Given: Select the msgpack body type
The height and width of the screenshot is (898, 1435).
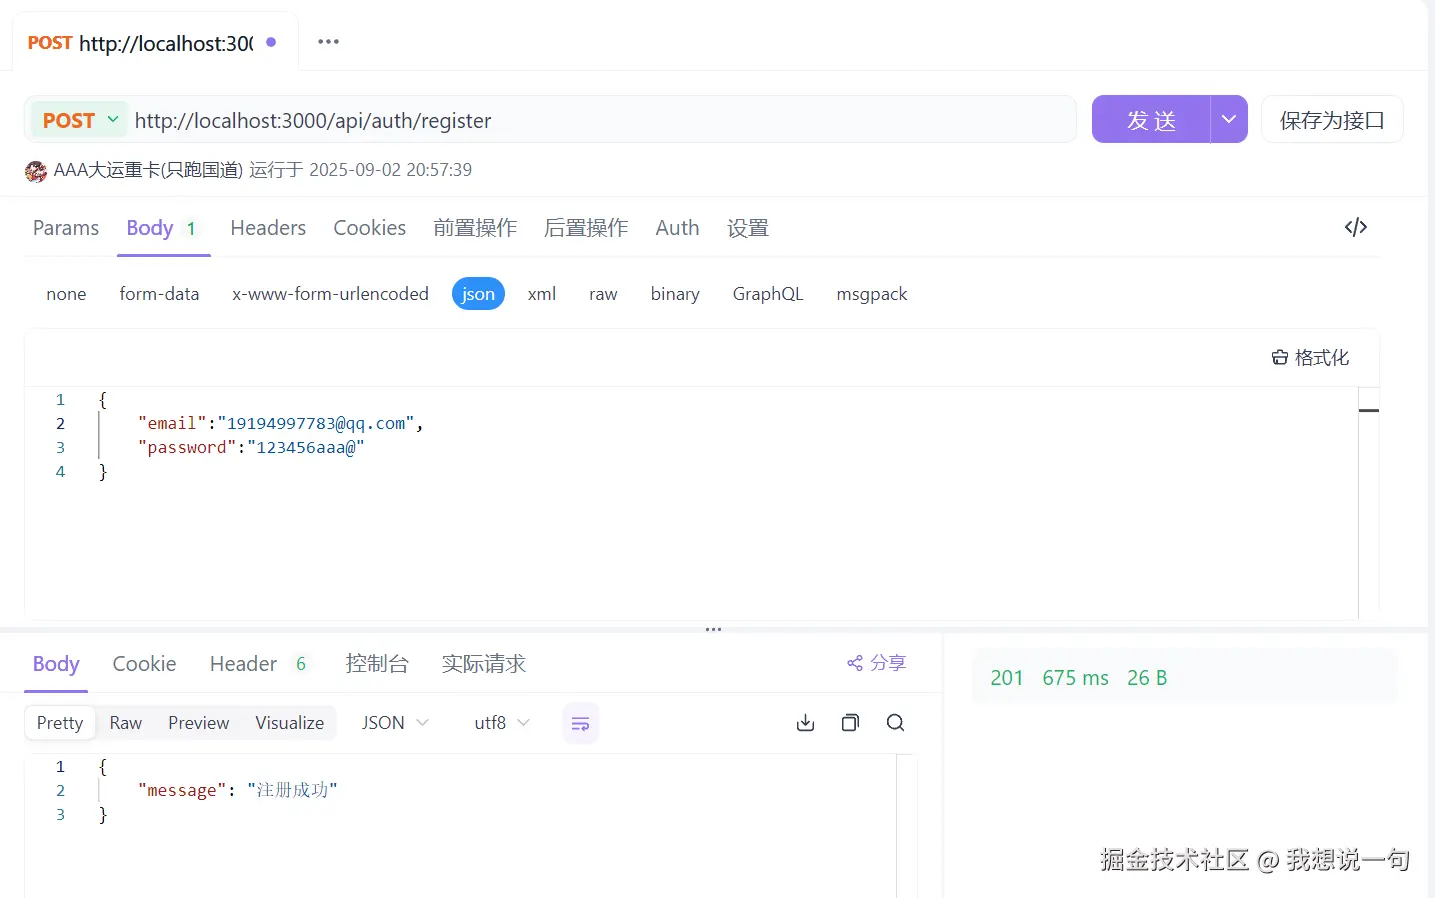Looking at the screenshot, I should click(x=872, y=294).
